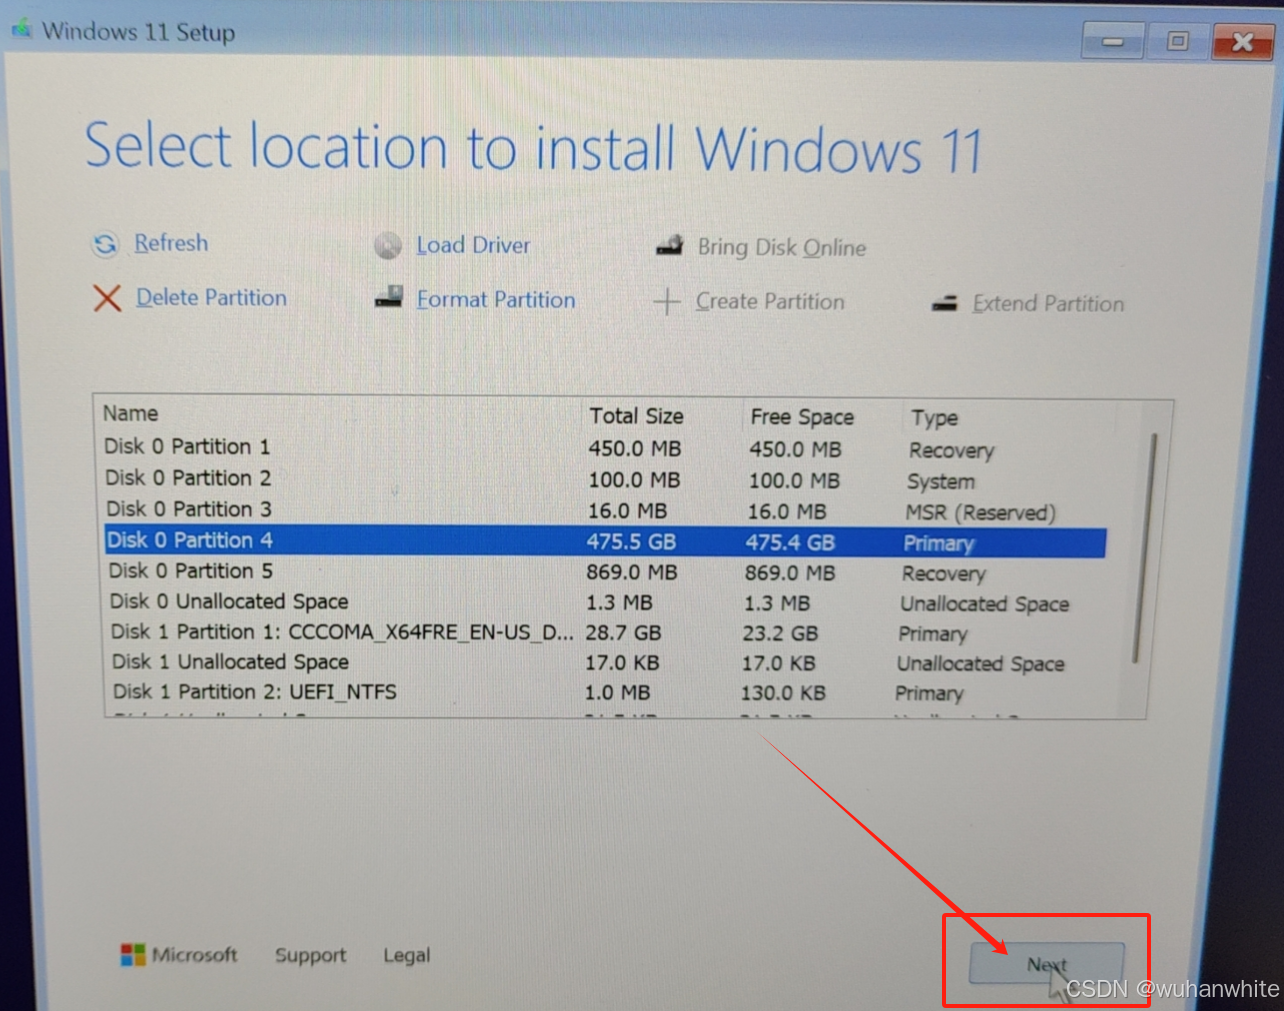Image resolution: width=1284 pixels, height=1011 pixels.
Task: Select Disk 0 Partition 1 Recovery
Action: 187,447
